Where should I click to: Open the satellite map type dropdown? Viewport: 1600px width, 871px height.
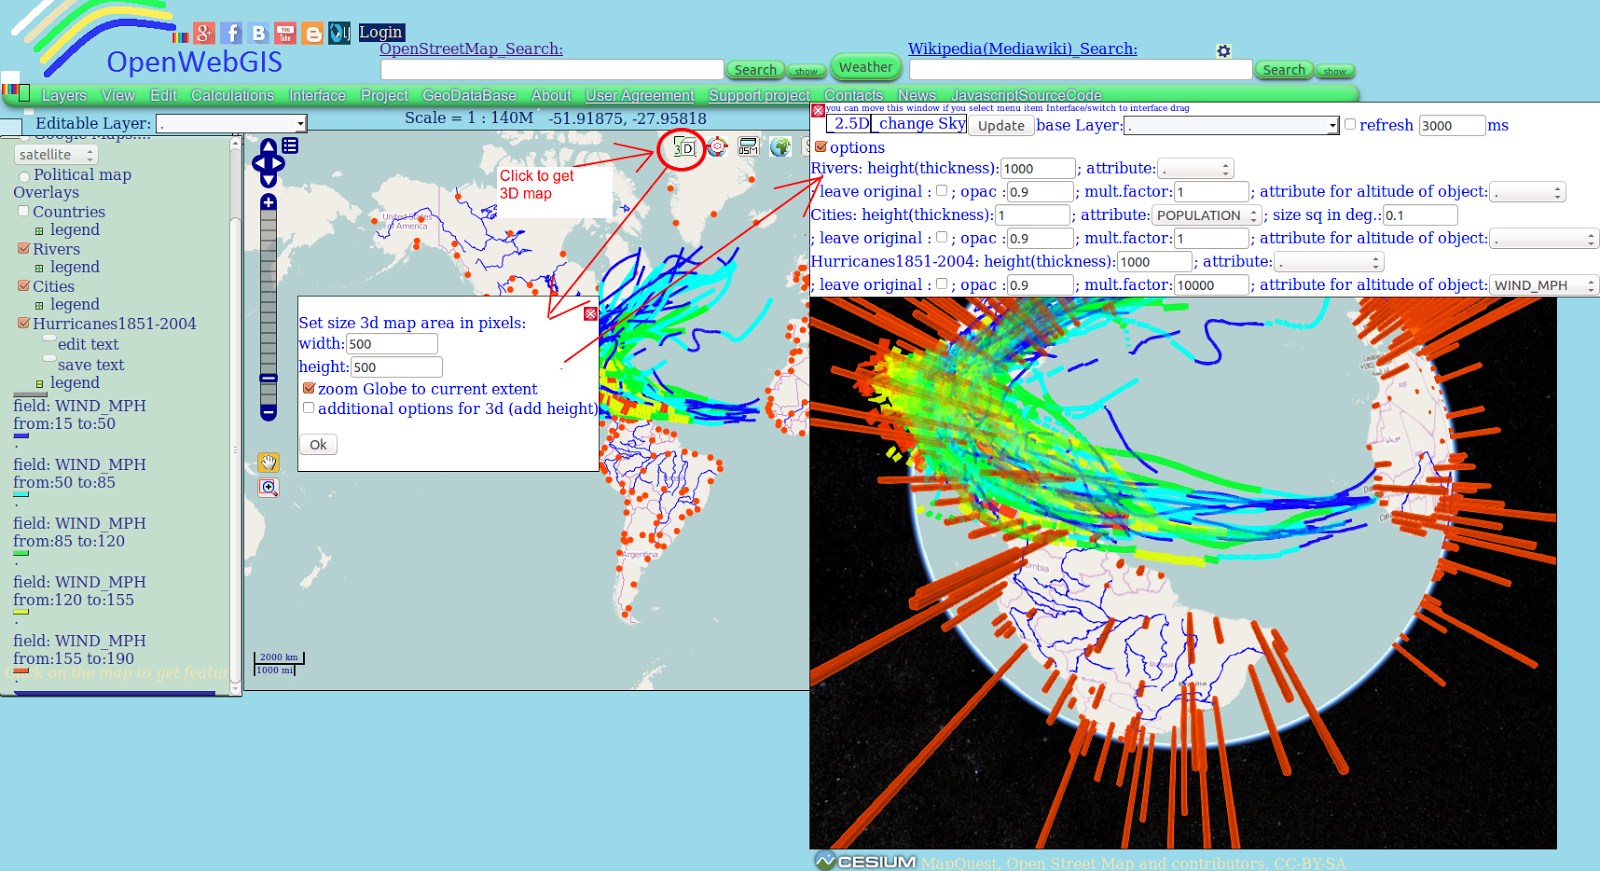tap(56, 154)
